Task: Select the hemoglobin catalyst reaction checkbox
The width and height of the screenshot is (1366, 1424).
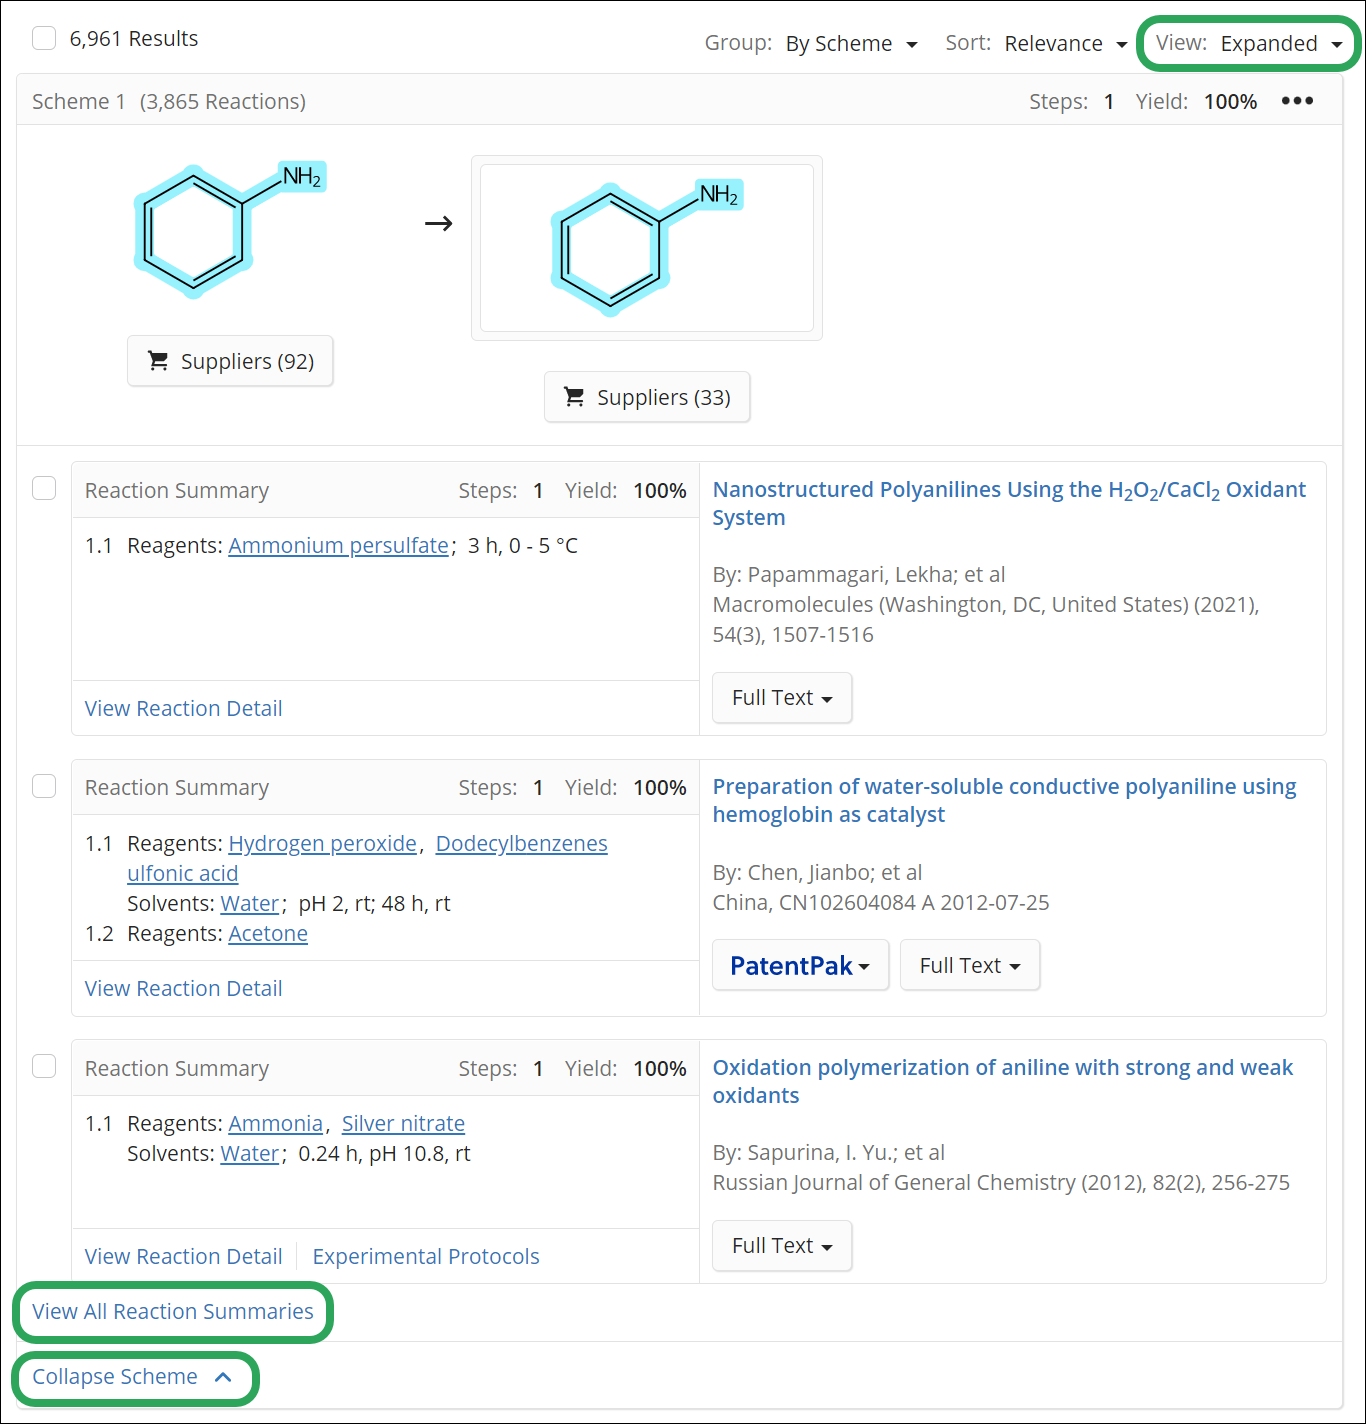Action: tap(44, 786)
